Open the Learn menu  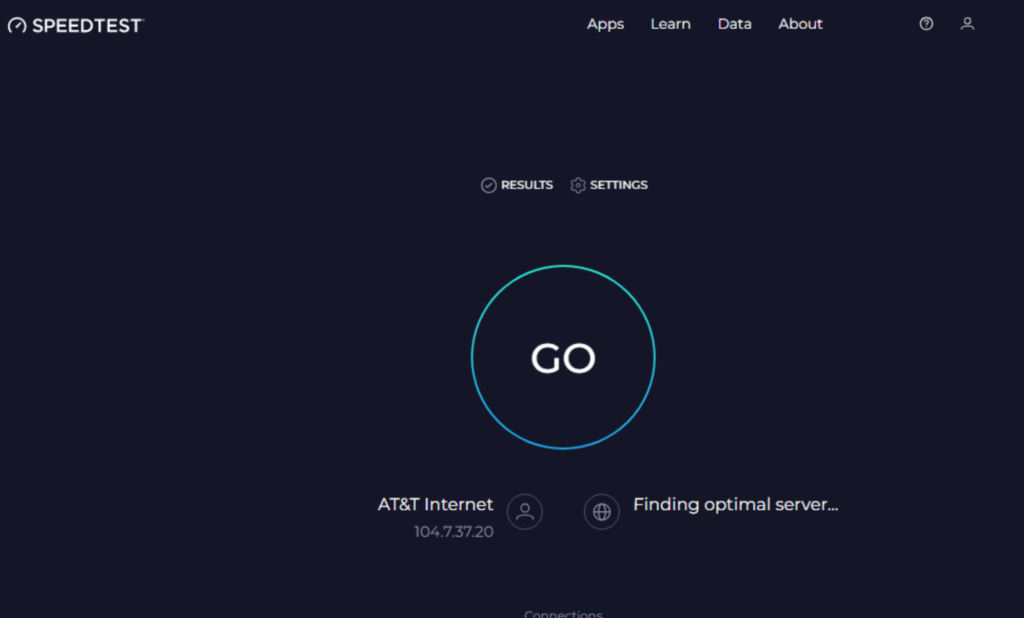click(x=670, y=24)
